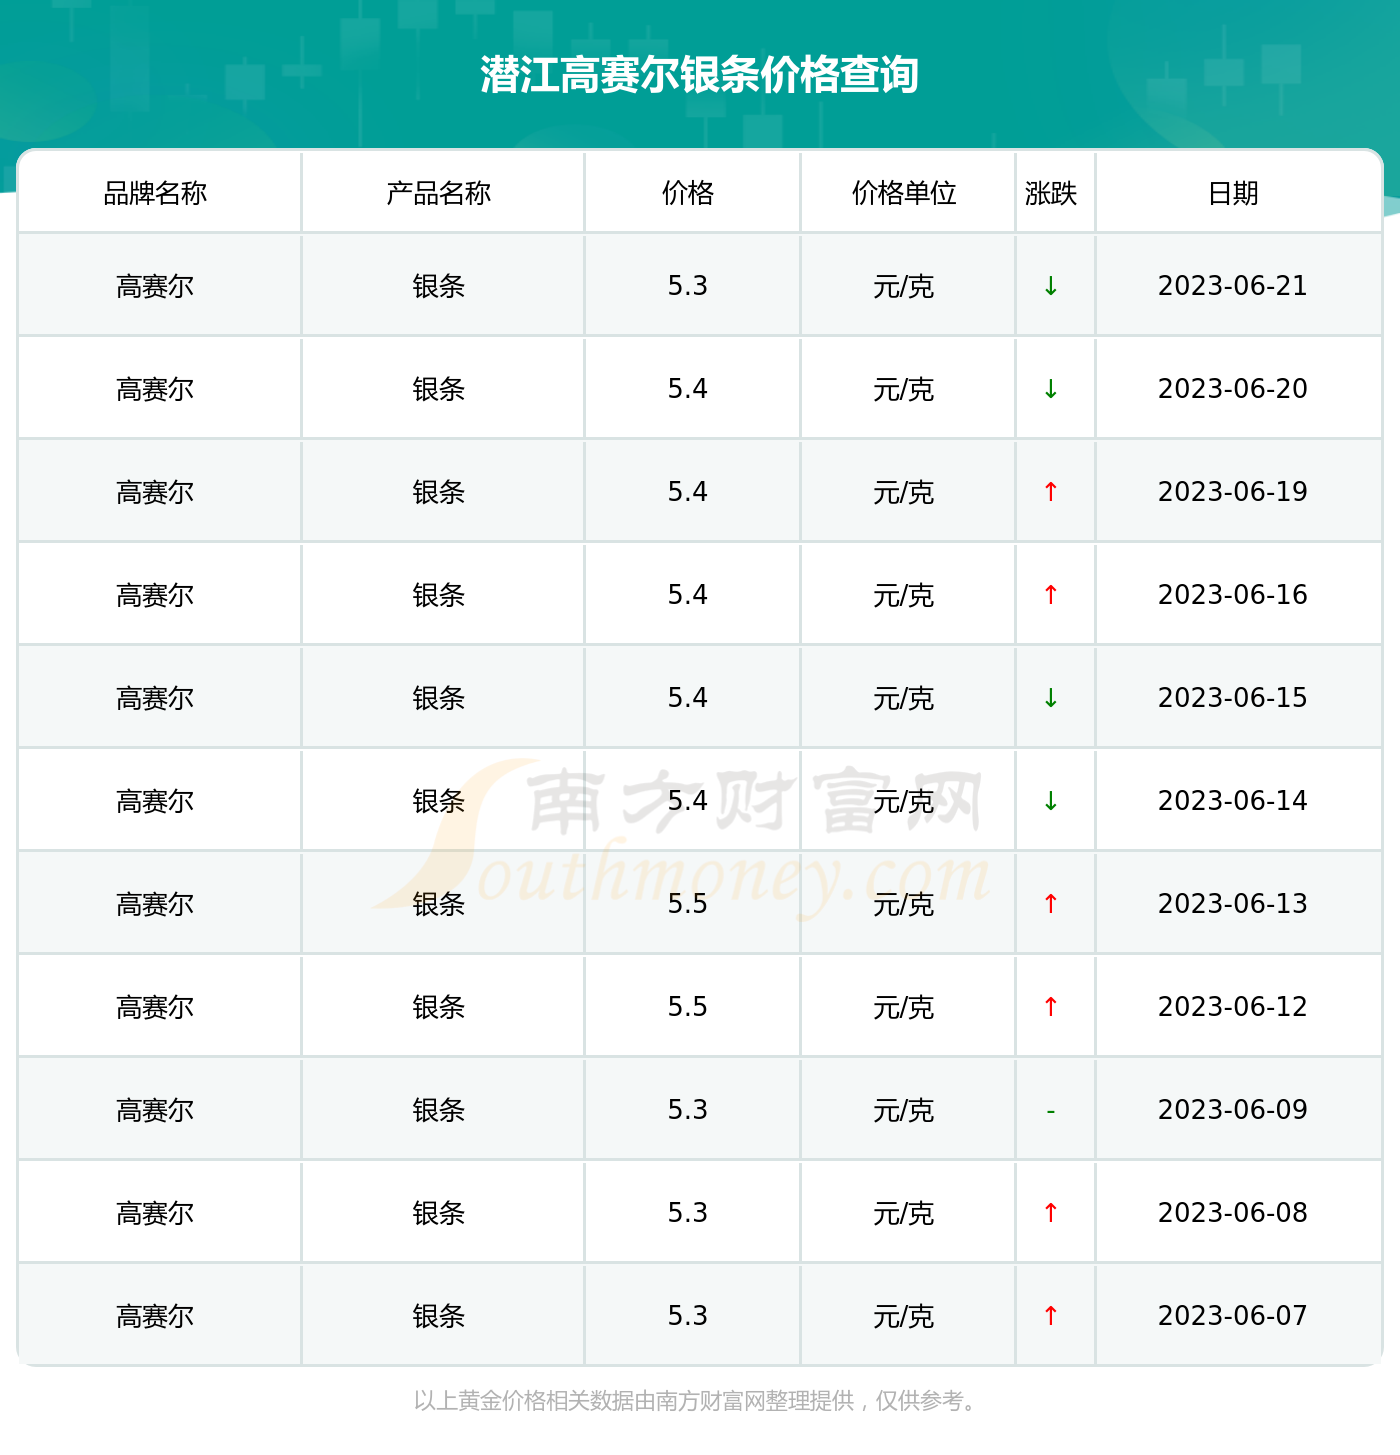Viewport: 1400px width, 1455px height.
Task: Select the 日期 column header
Action: click(x=1233, y=193)
